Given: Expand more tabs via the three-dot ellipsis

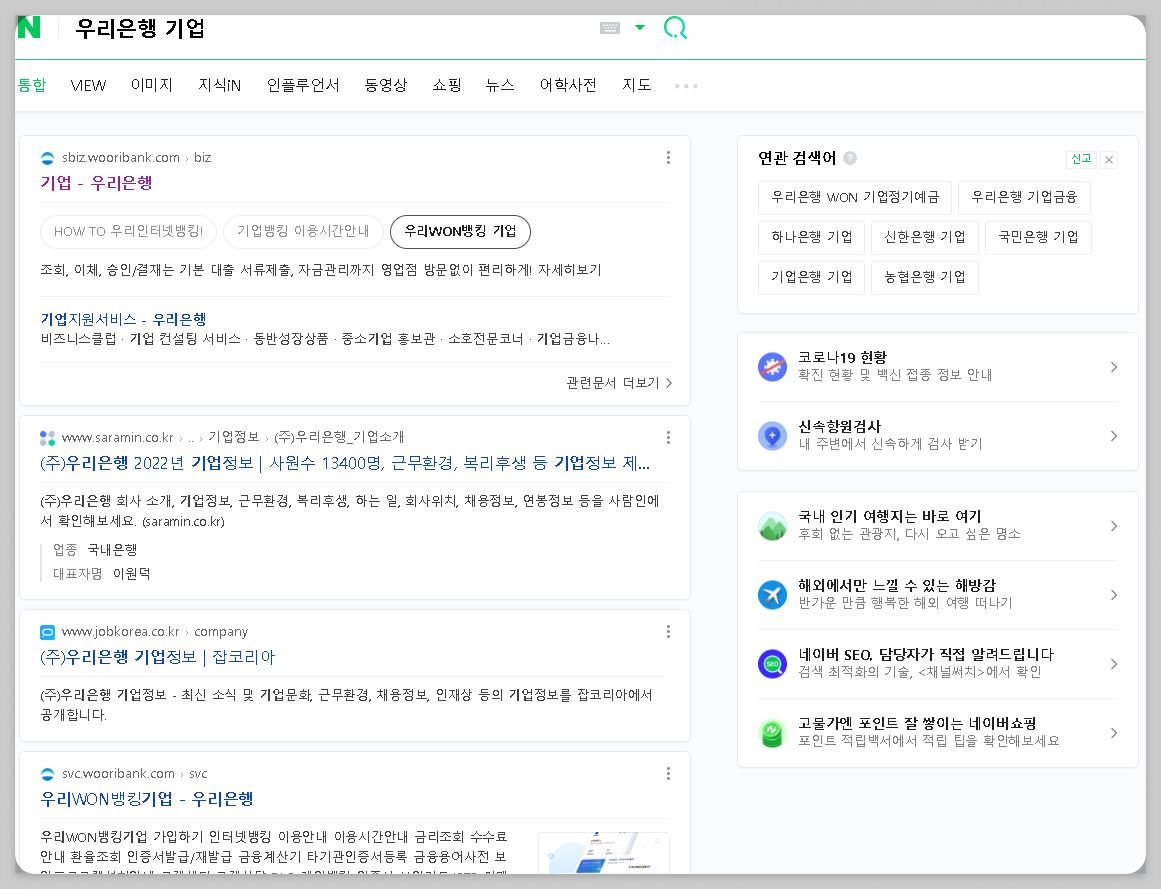Looking at the screenshot, I should pos(686,86).
